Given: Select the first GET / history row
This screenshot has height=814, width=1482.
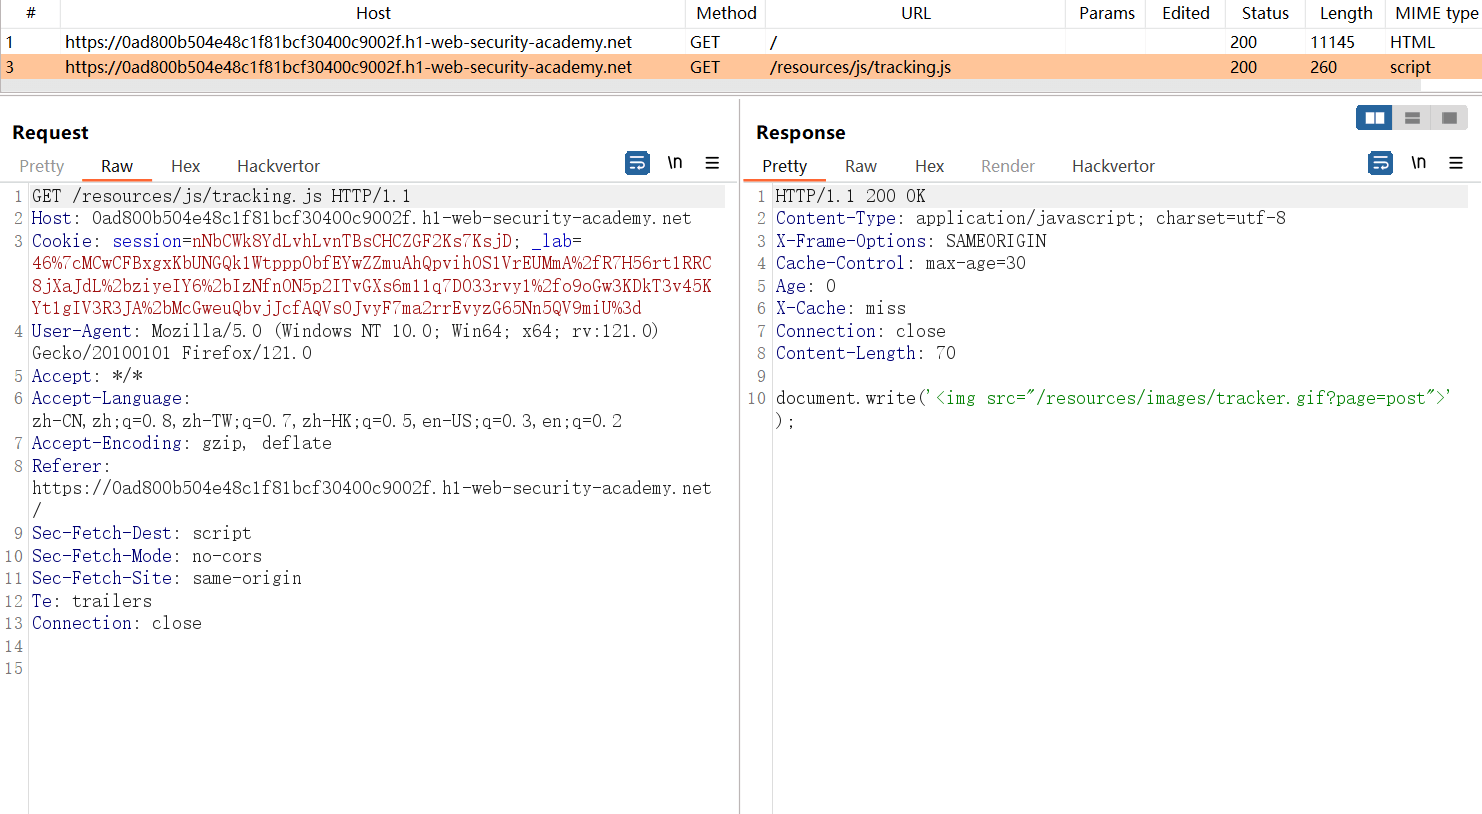Looking at the screenshot, I should [x=348, y=42].
